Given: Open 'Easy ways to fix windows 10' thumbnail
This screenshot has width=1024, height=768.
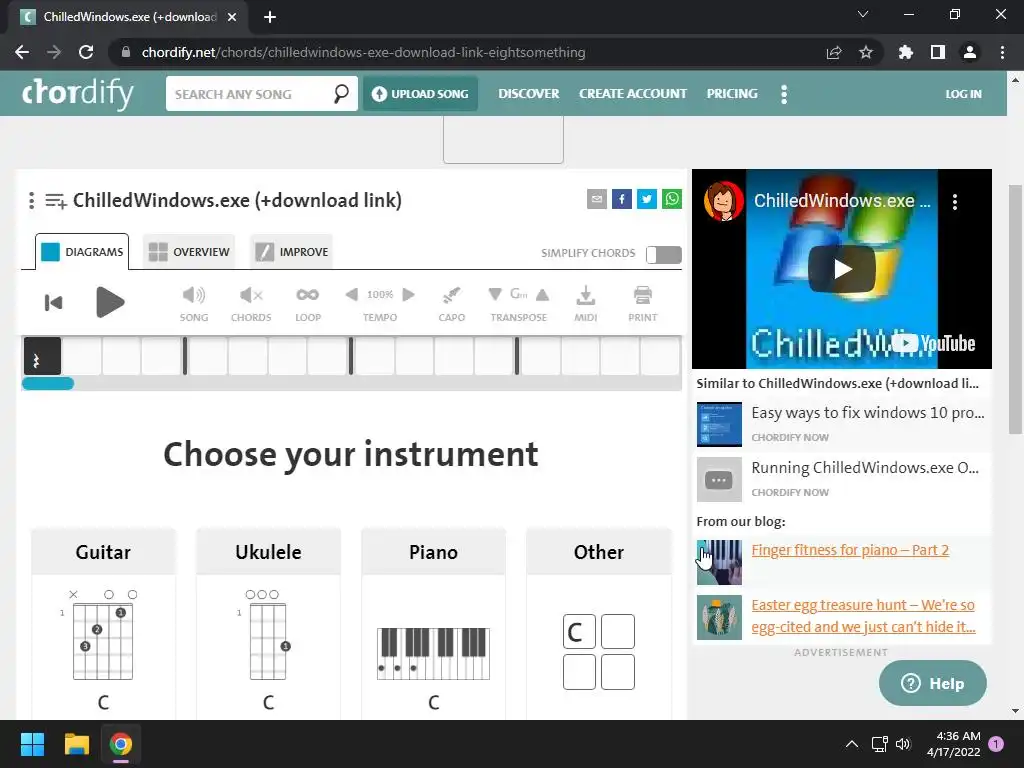Looking at the screenshot, I should click(x=719, y=424).
